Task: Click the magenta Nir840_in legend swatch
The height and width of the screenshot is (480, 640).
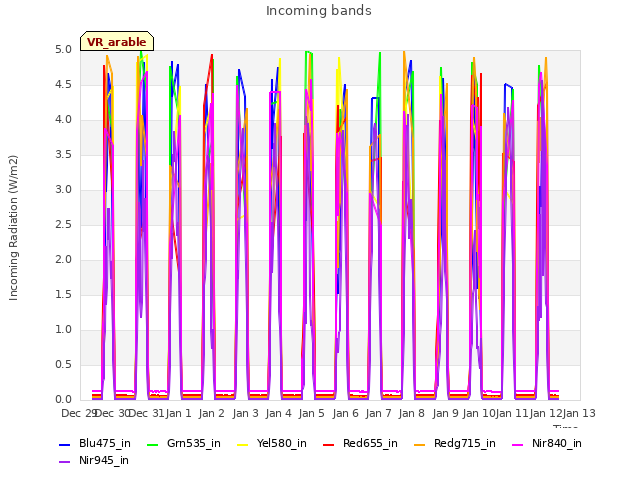Action: [x=518, y=444]
